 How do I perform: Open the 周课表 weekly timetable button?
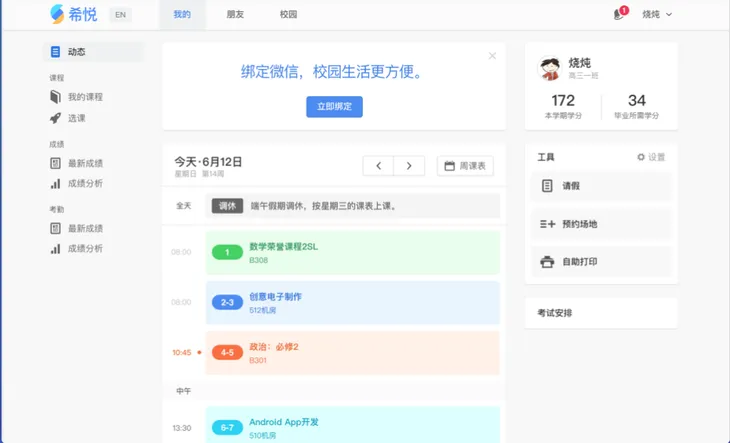[465, 166]
